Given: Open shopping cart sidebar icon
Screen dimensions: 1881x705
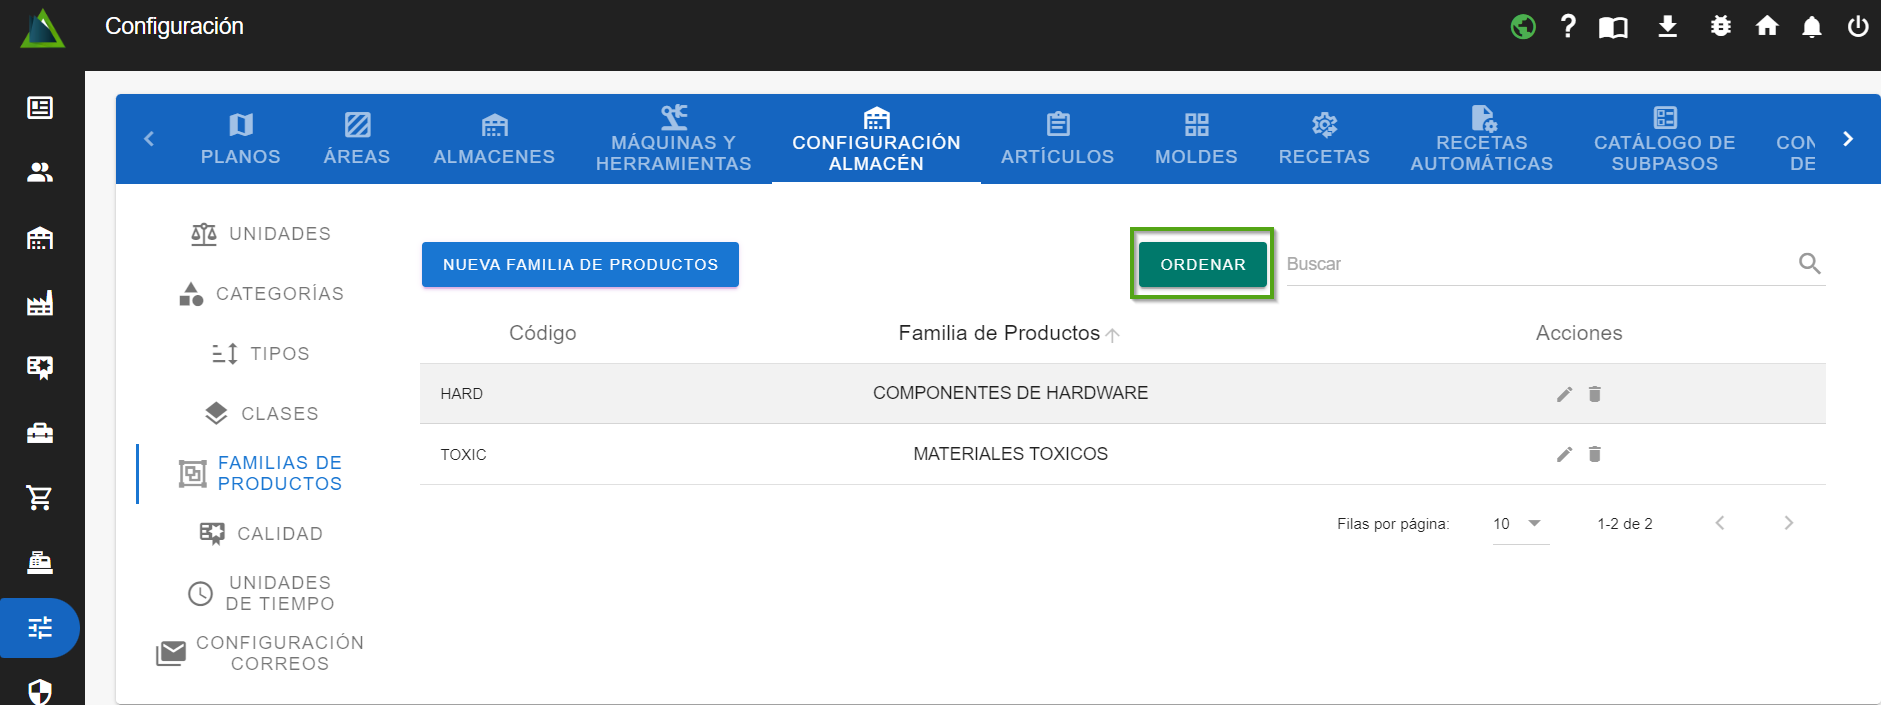Looking at the screenshot, I should [40, 497].
